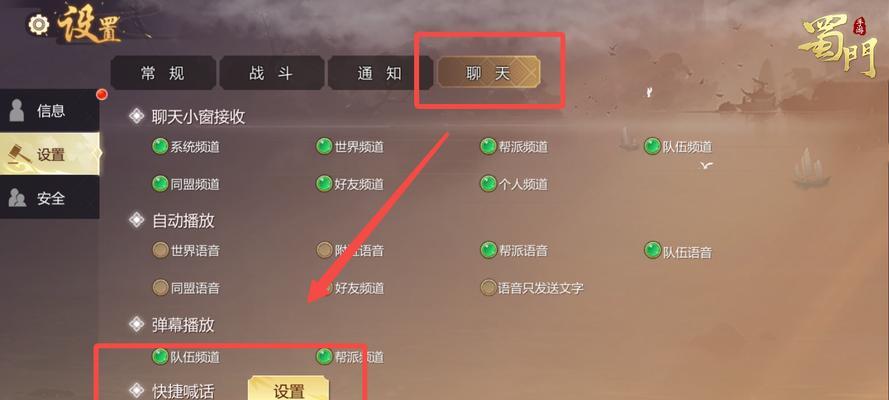Click the diamond icon beside 自动播放

point(136,220)
